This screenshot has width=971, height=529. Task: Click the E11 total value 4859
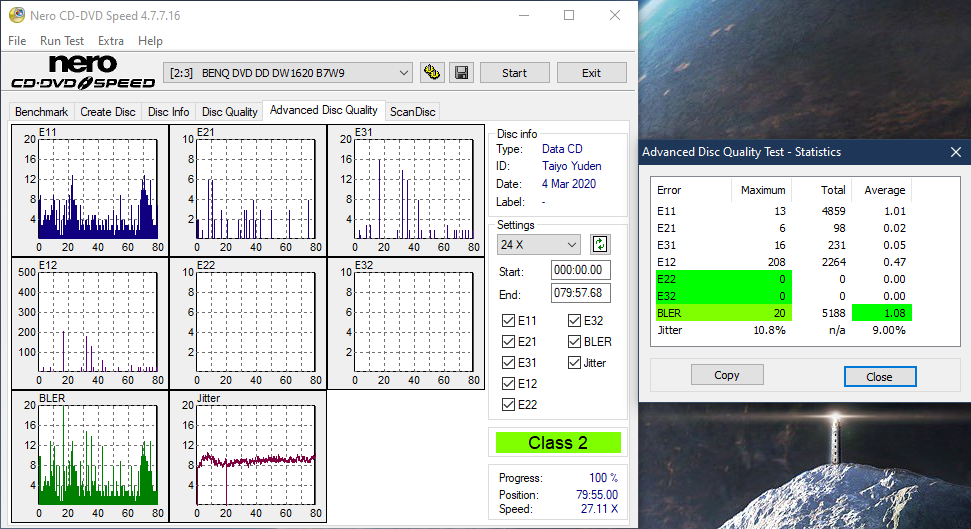834,211
